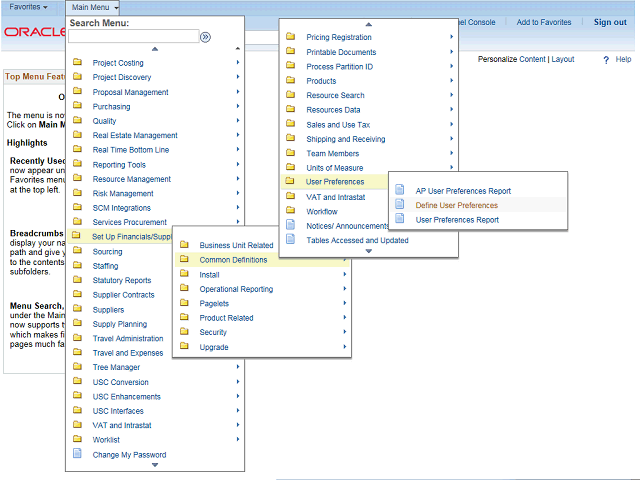Click the Oracle logo

click(x=34, y=31)
